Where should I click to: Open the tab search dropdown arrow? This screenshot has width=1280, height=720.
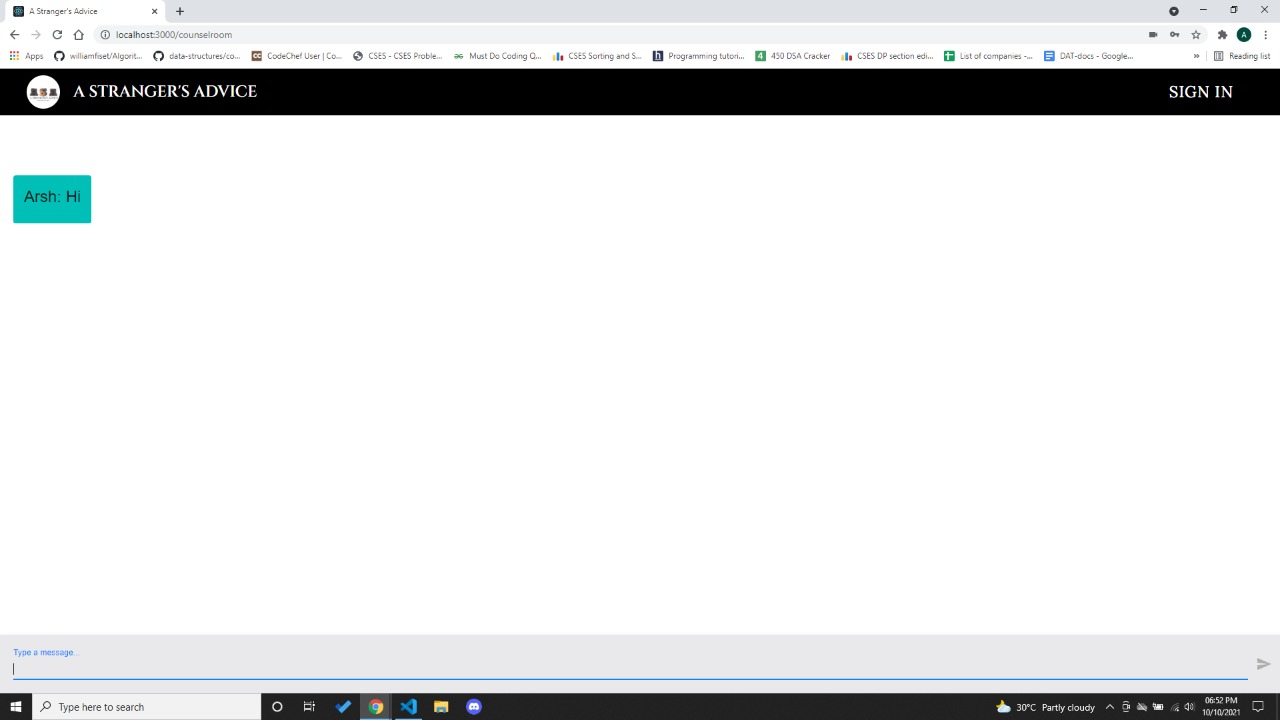1174,11
